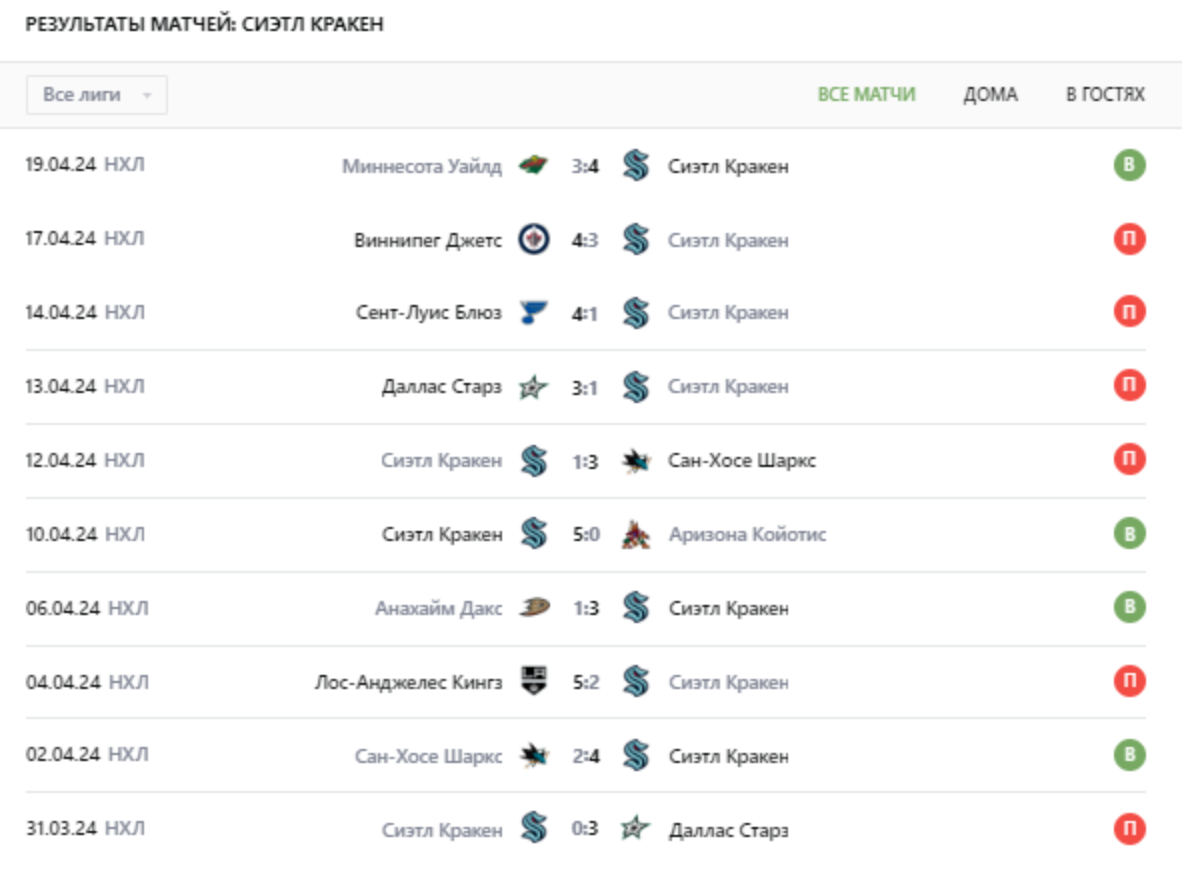This screenshot has height=878, width=1182.
Task: Select the «В ГОСТЯХ» away matches tab
Action: 1105,95
